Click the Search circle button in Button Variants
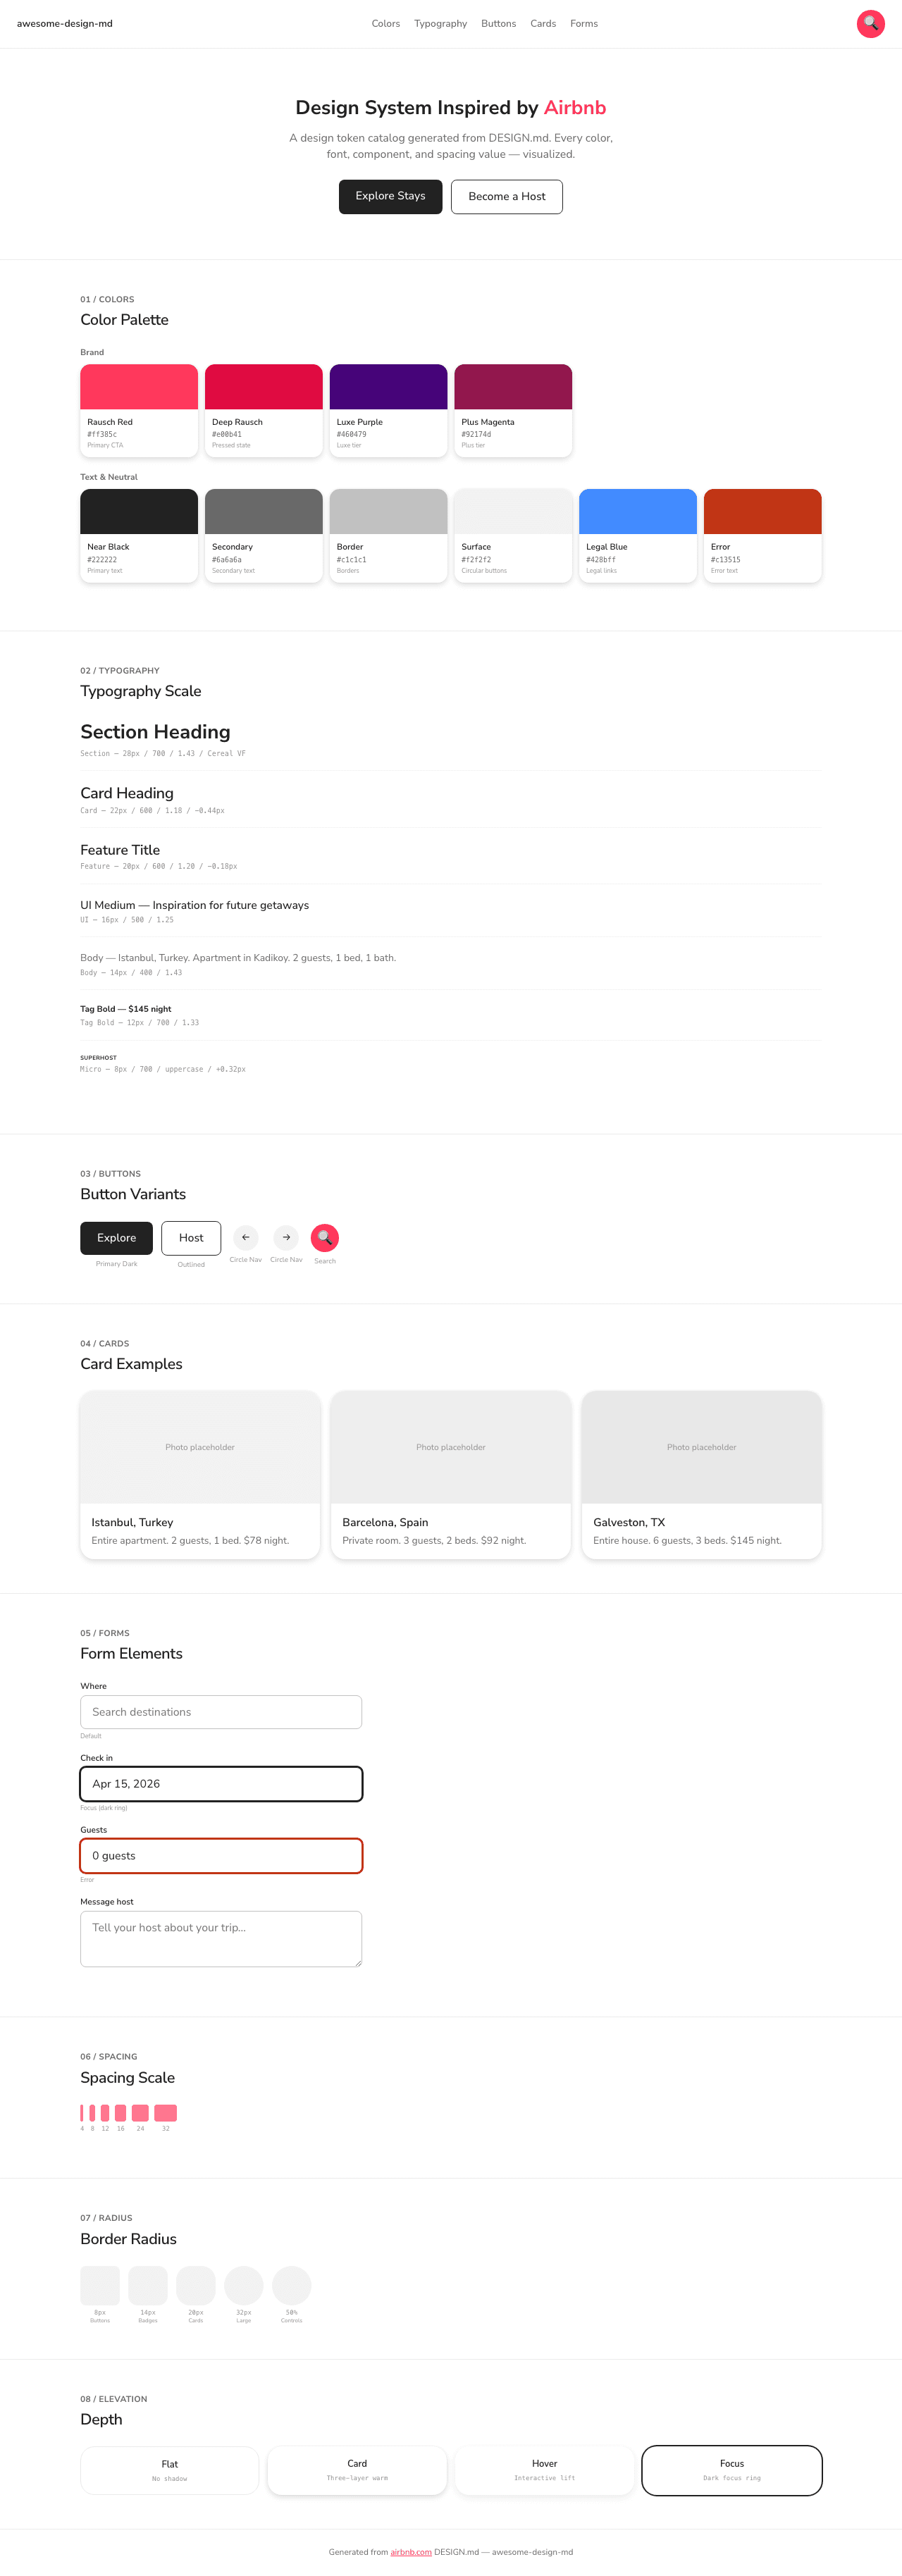This screenshot has width=902, height=2576. [325, 1238]
